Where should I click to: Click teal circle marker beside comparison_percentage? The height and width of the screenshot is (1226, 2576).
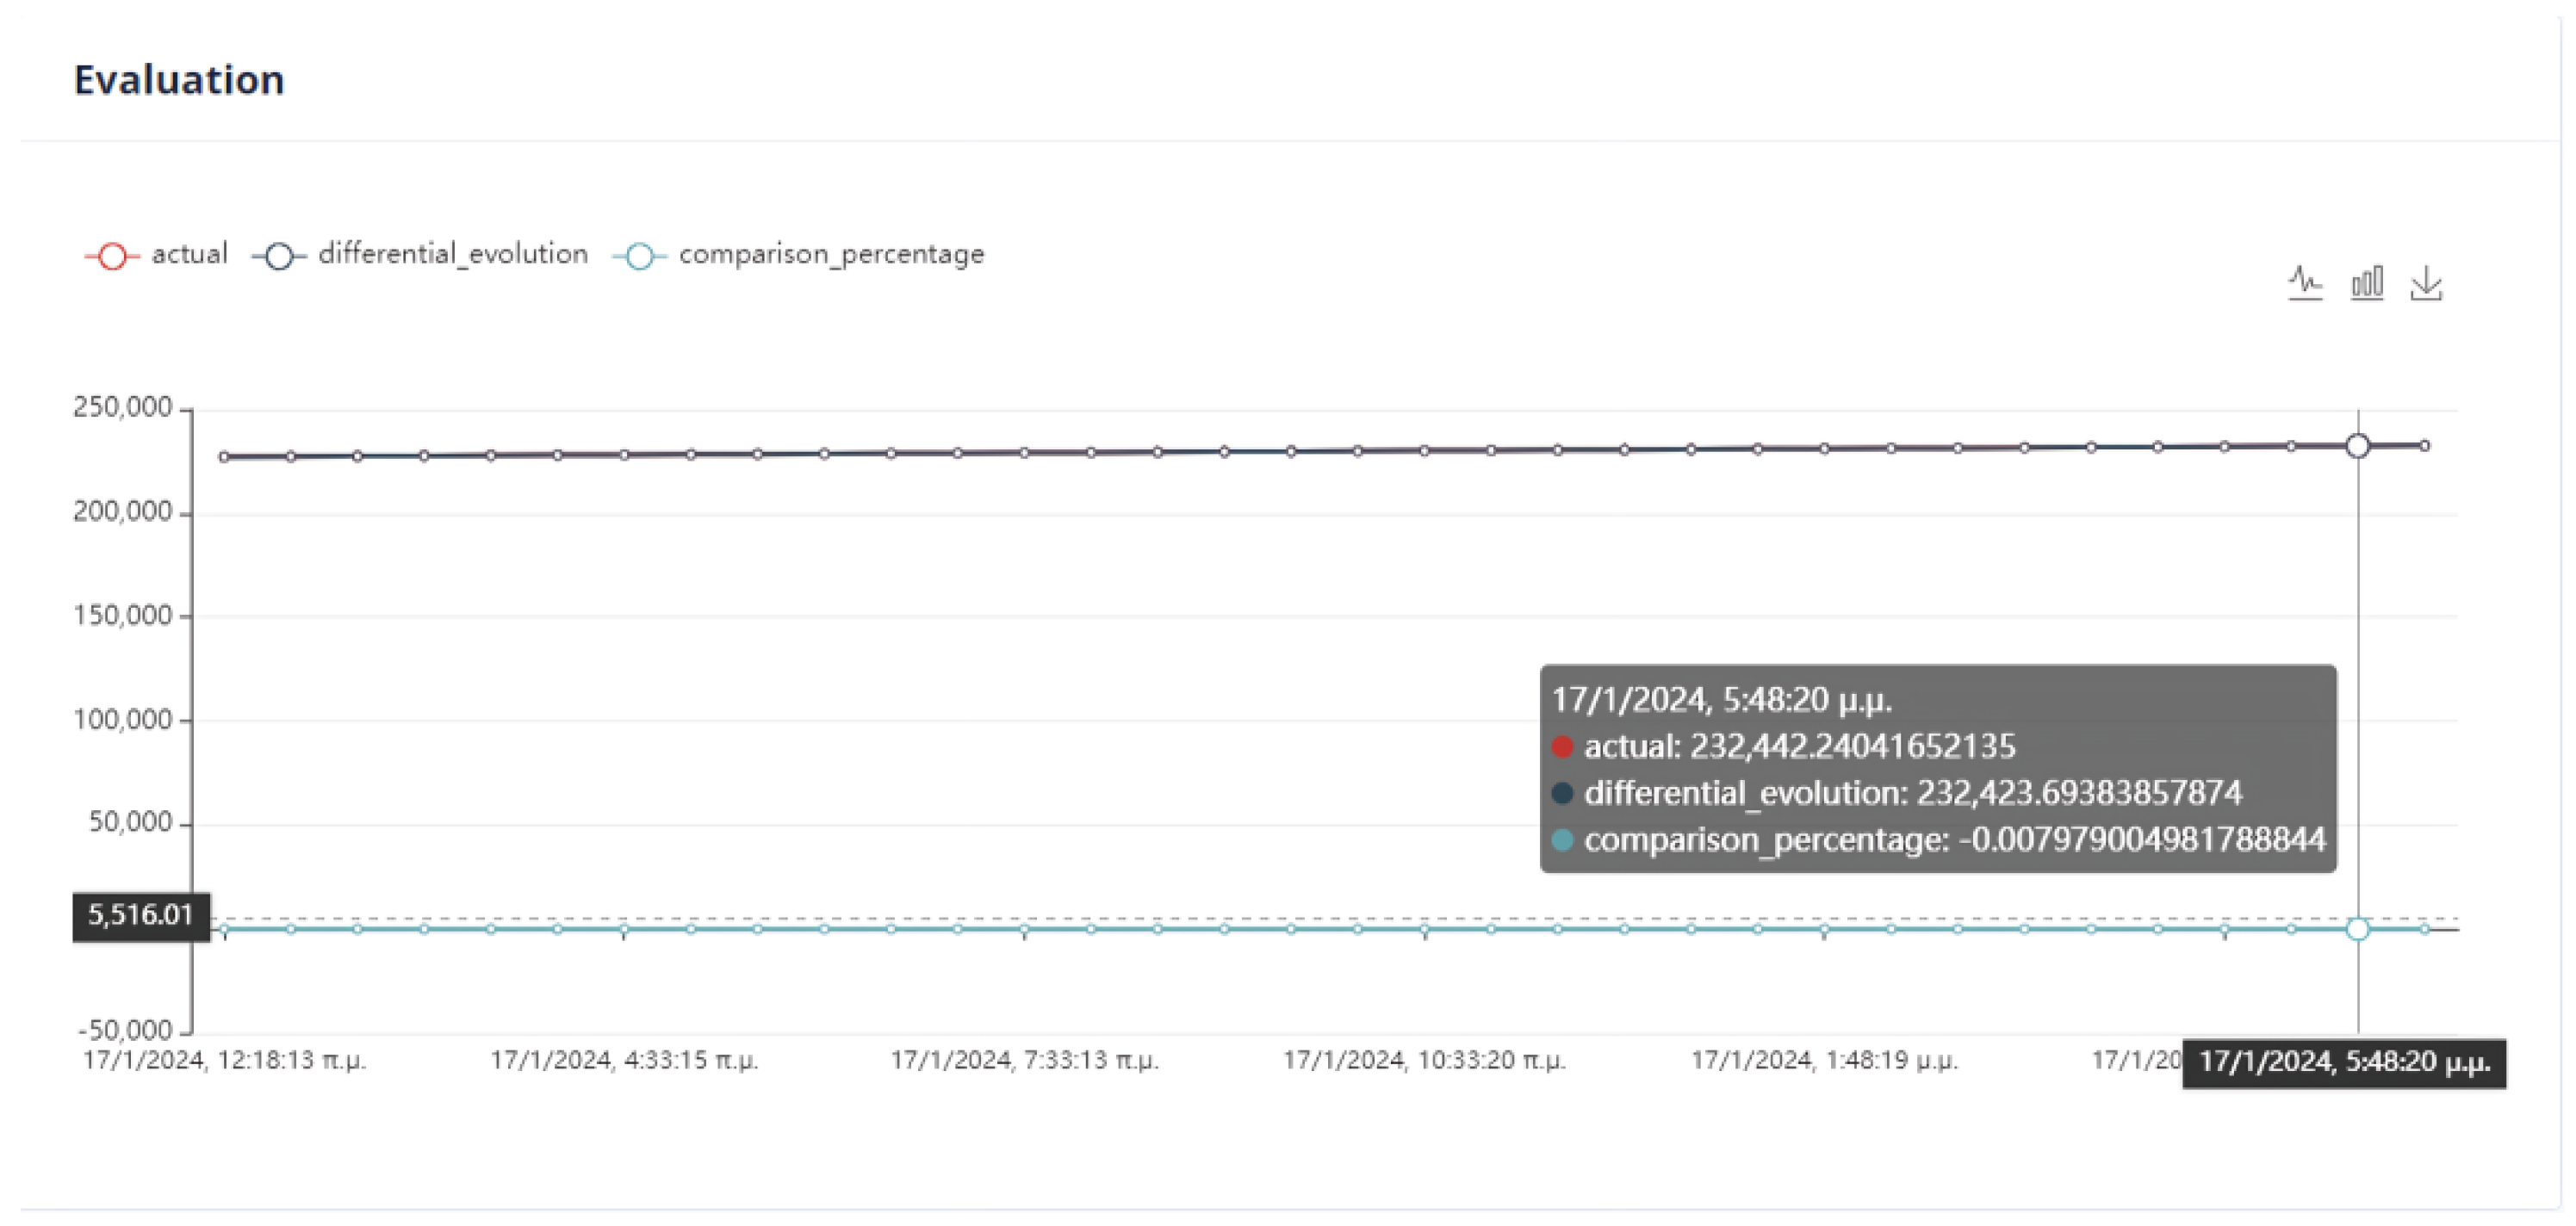[x=640, y=256]
